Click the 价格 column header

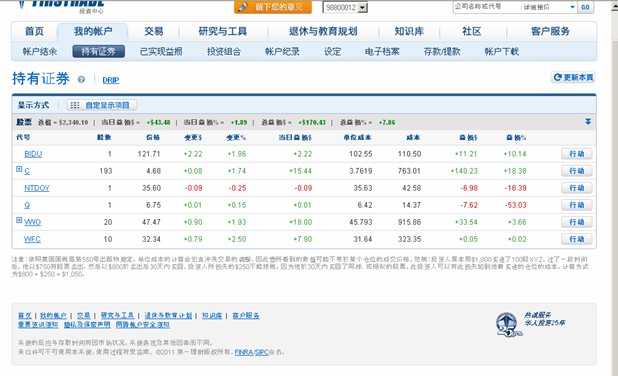153,137
